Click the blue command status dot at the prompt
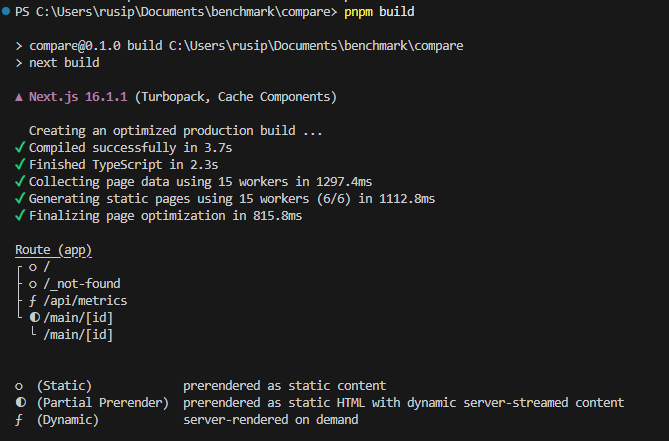 coord(6,12)
